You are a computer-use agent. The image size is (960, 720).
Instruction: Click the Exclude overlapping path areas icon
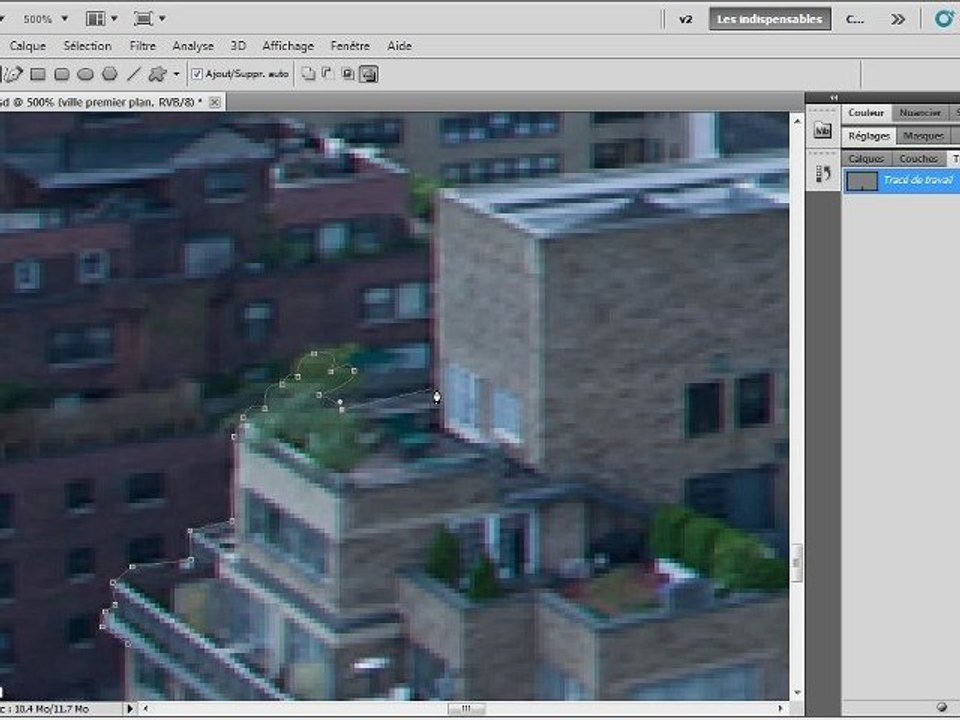coord(369,74)
